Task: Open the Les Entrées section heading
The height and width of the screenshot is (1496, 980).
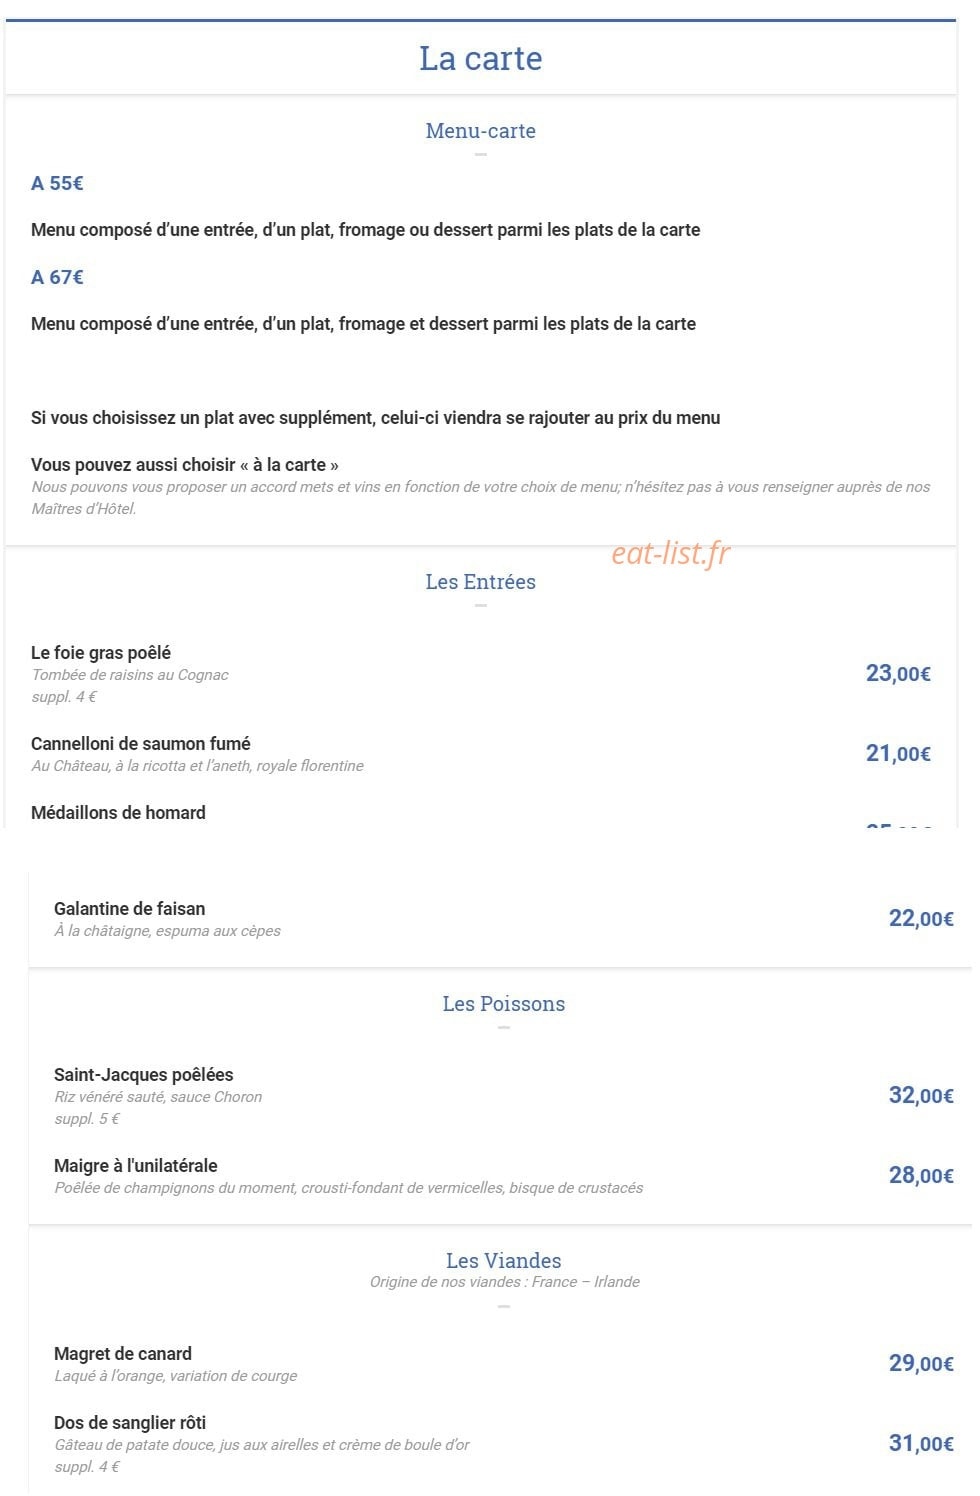Action: tap(480, 582)
